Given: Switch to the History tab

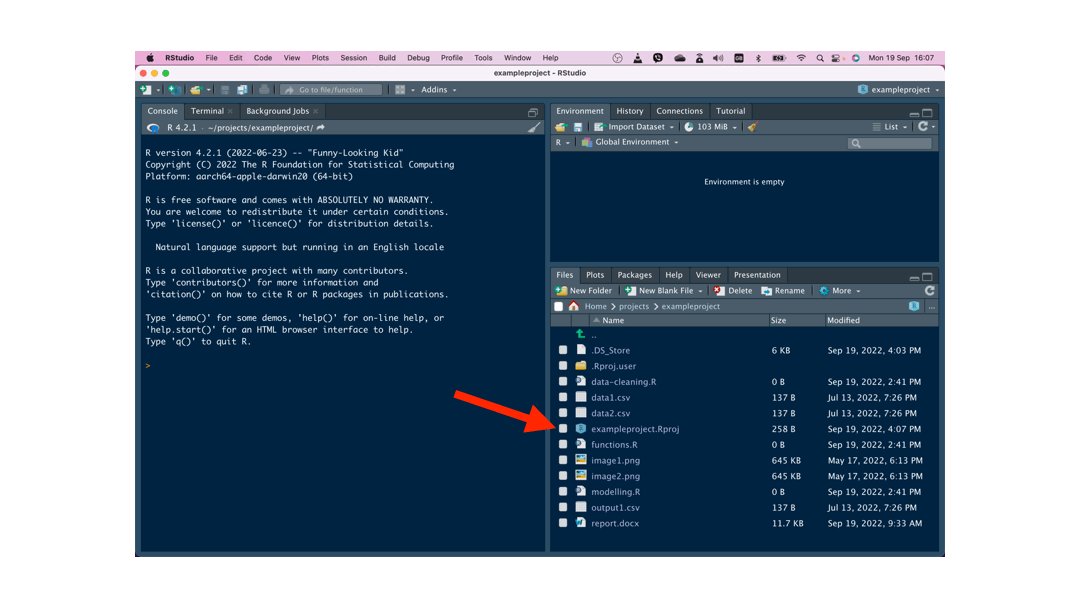Looking at the screenshot, I should (x=630, y=111).
